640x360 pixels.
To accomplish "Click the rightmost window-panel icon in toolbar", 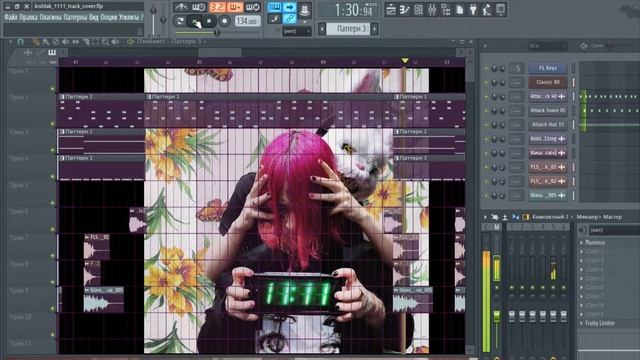I will pos(501,10).
